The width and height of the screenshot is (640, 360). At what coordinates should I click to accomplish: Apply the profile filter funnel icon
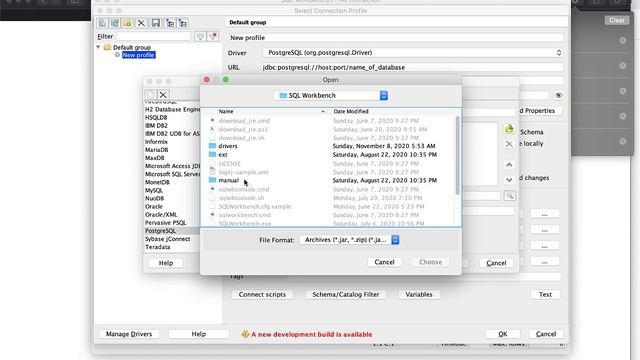pyautogui.click(x=200, y=37)
